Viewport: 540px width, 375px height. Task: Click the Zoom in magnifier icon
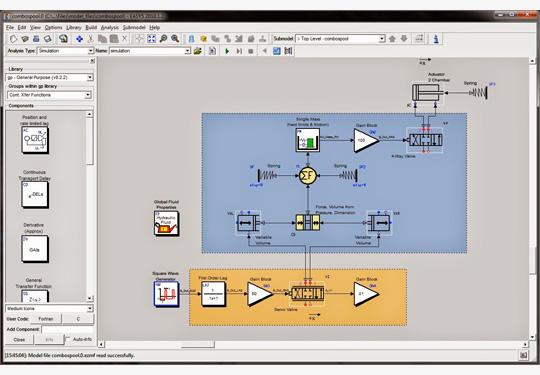click(x=175, y=39)
